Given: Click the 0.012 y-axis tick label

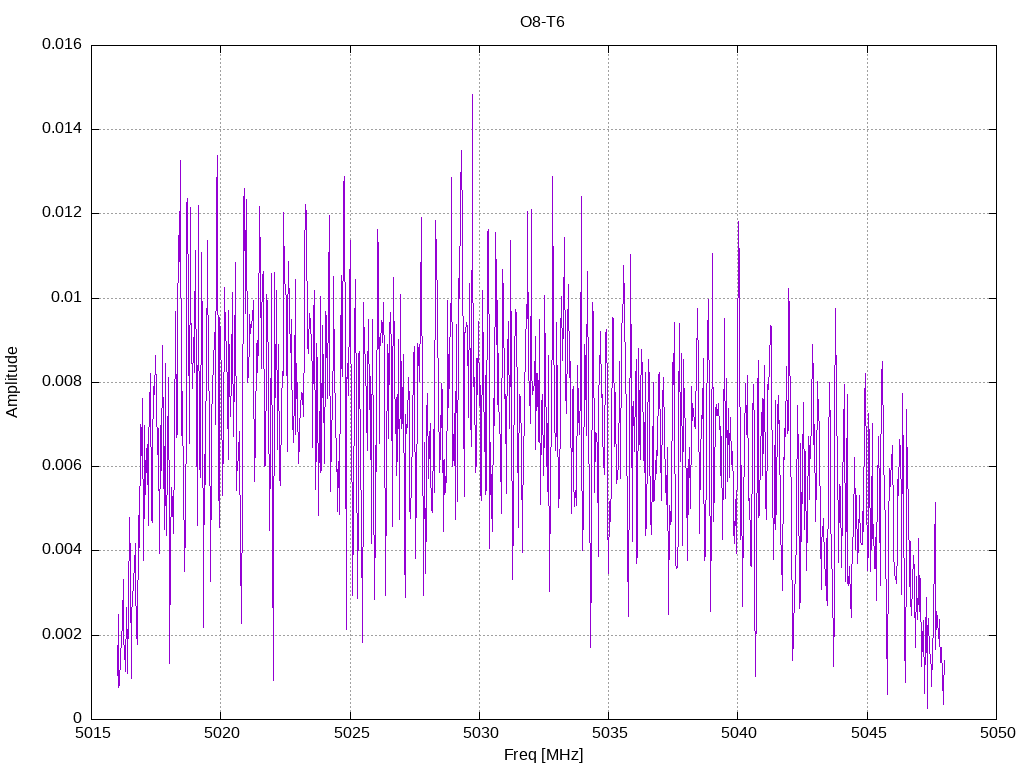Looking at the screenshot, I should [62, 213].
